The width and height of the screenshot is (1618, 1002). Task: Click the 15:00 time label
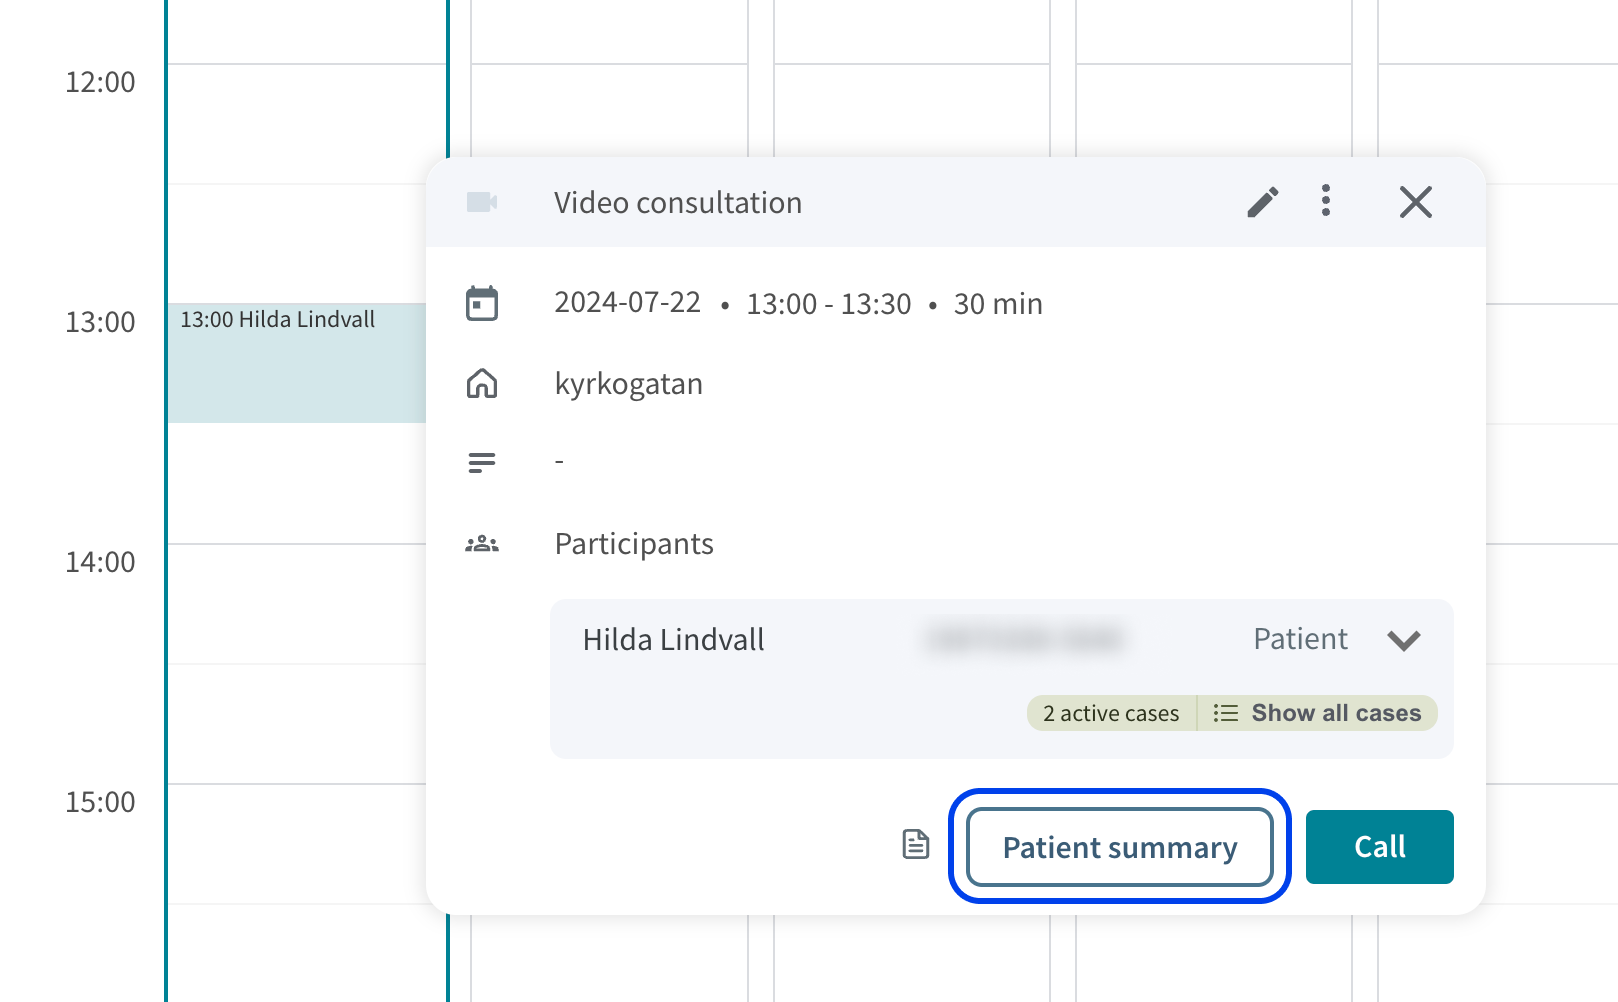(x=100, y=802)
